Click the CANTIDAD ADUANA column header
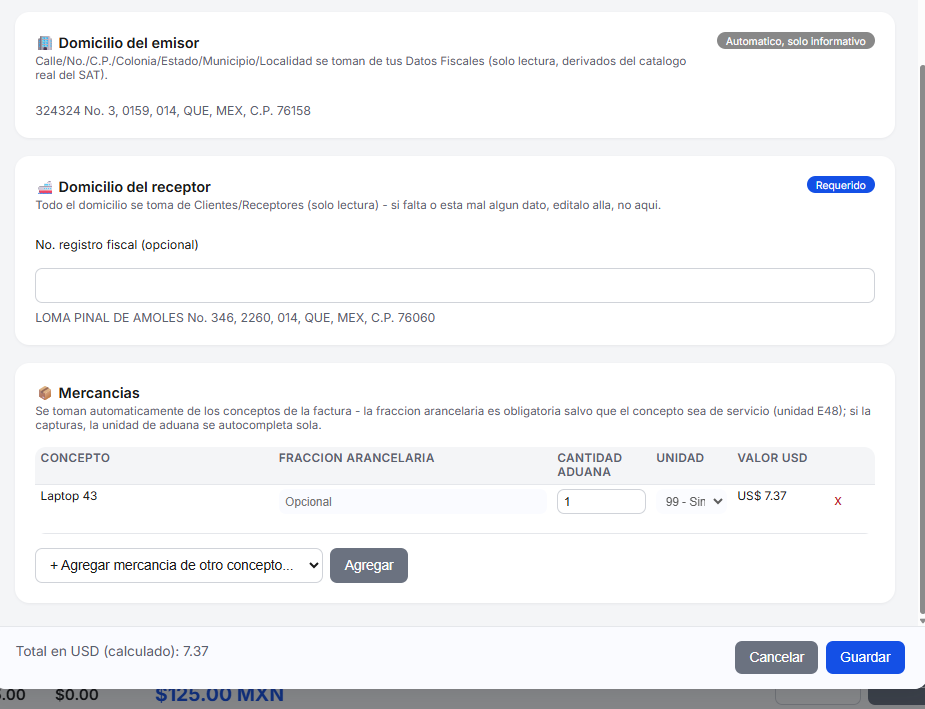The width and height of the screenshot is (925, 709). tap(589, 465)
